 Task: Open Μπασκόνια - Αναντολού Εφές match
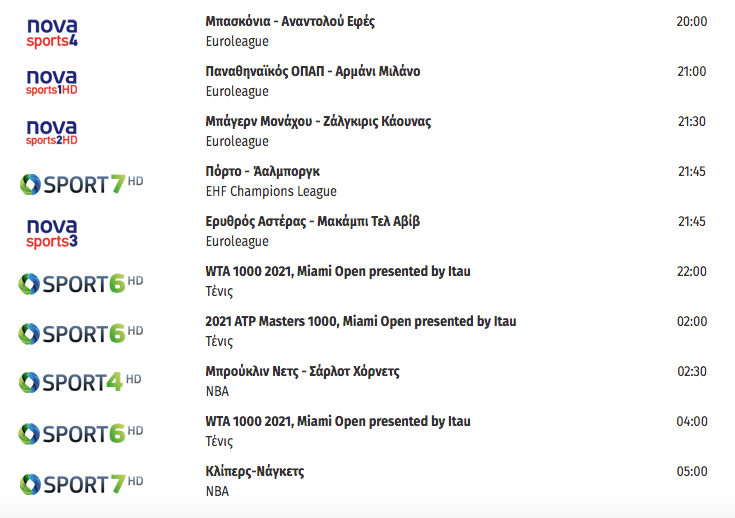coord(290,22)
